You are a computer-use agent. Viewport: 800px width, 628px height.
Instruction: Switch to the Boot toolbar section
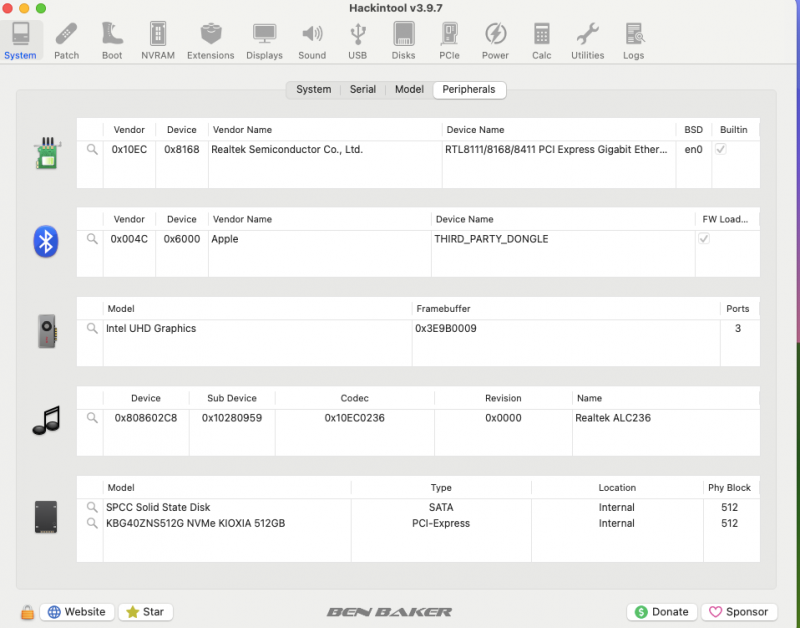point(111,38)
